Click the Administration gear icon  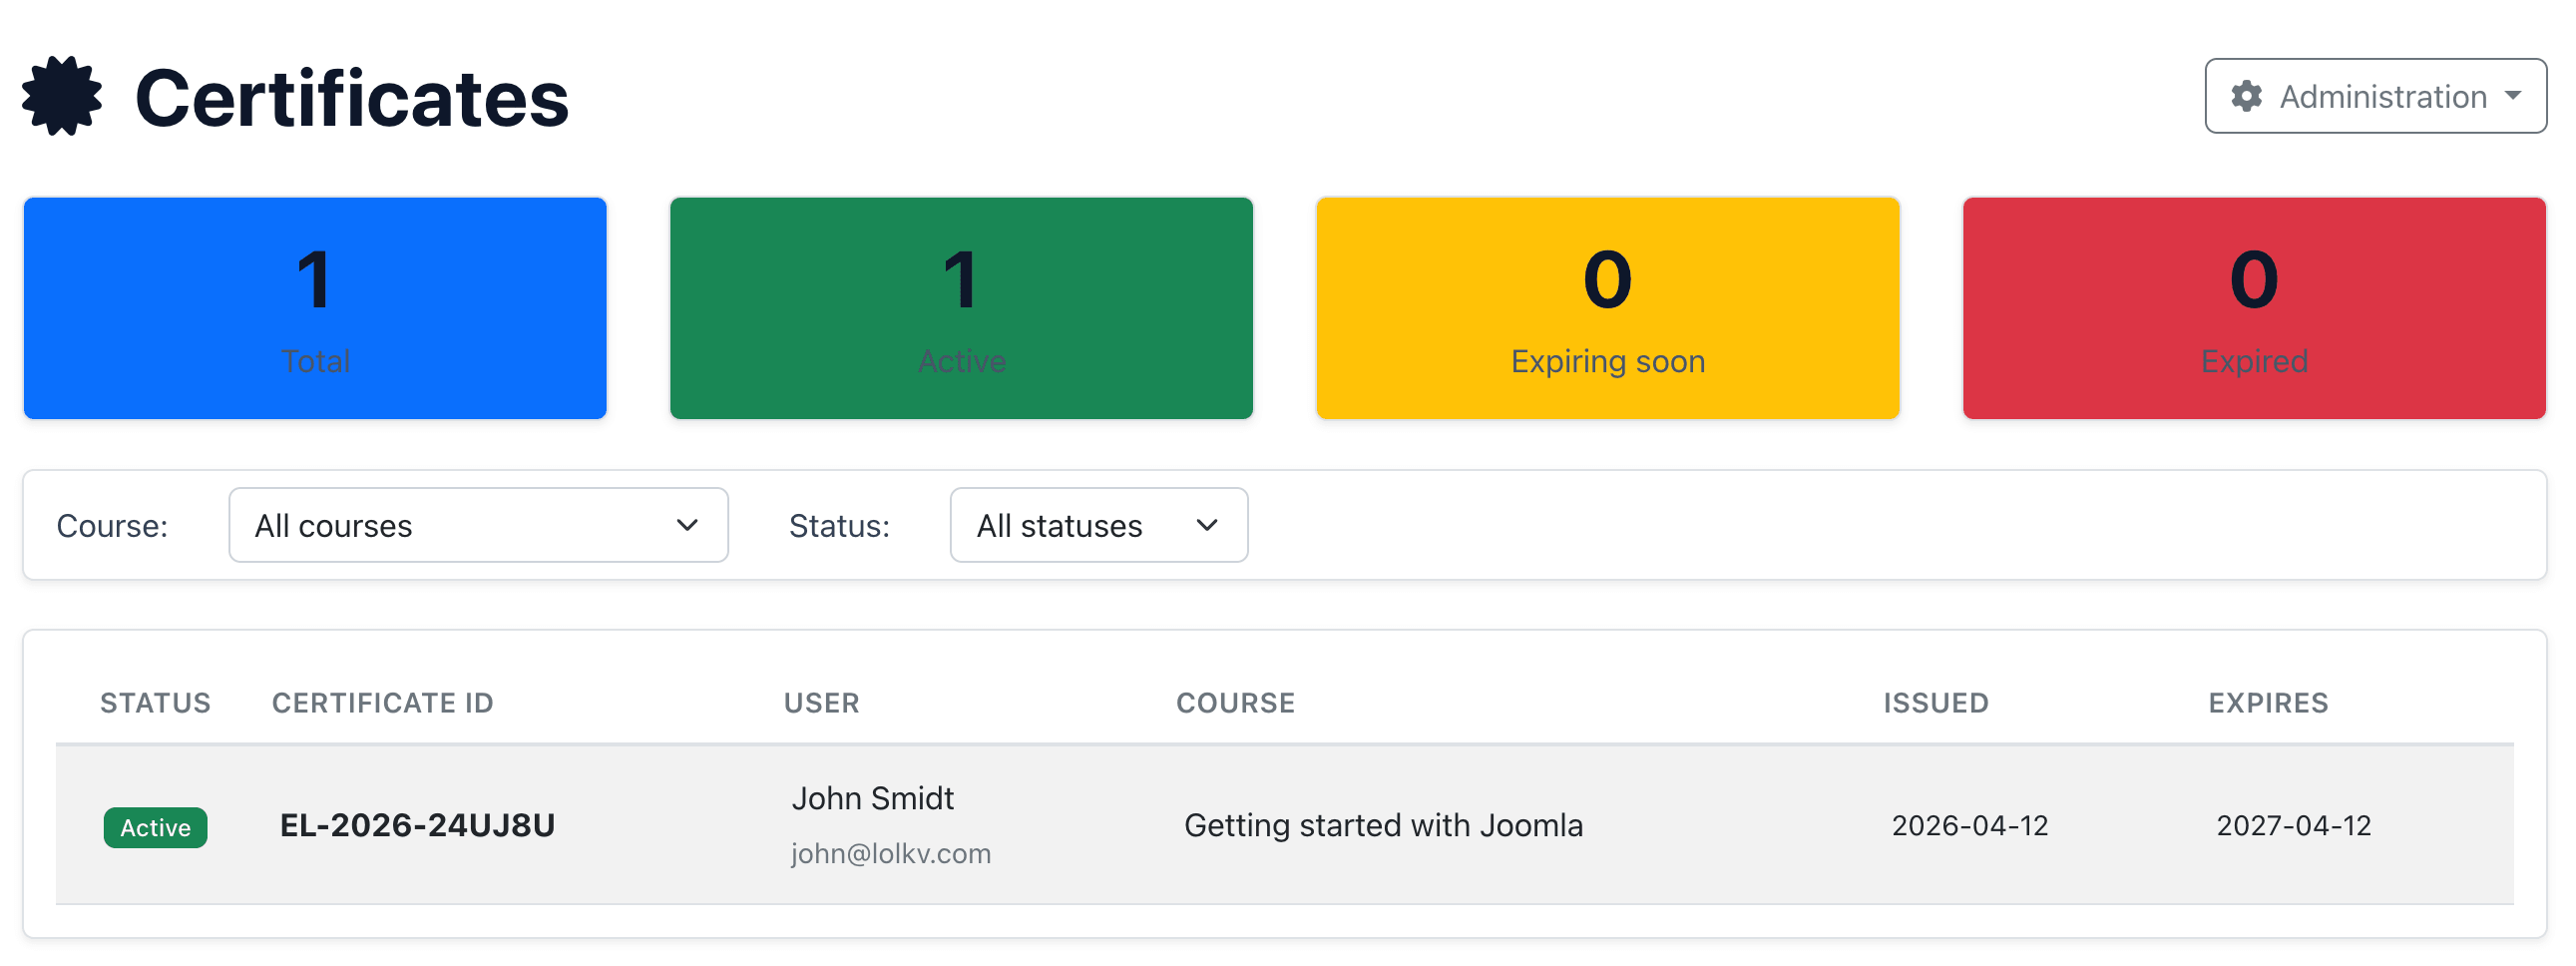(x=2246, y=96)
